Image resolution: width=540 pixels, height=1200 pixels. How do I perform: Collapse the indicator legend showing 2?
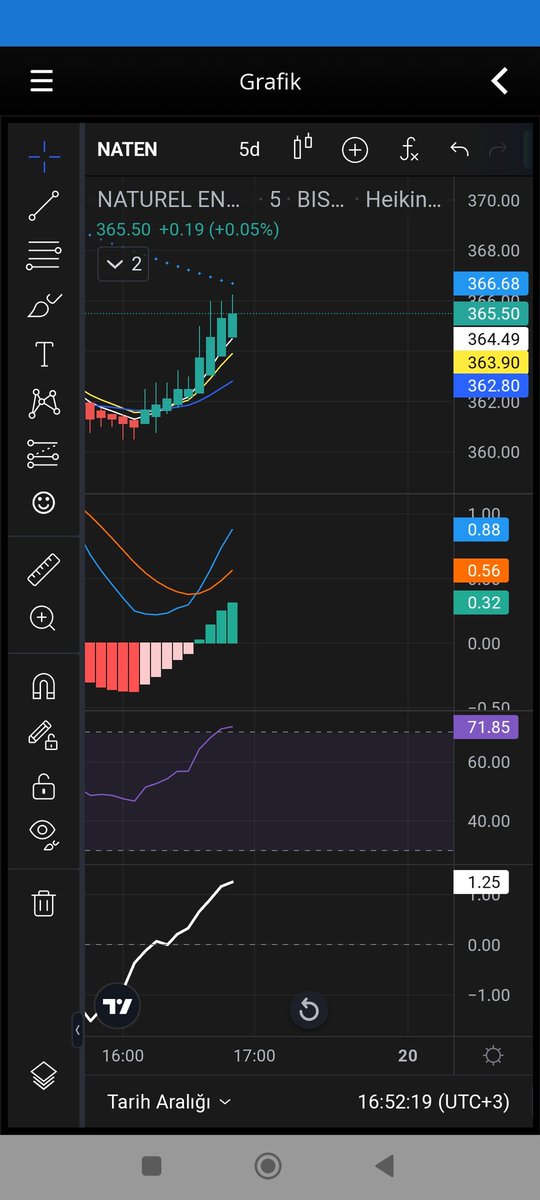pos(124,265)
